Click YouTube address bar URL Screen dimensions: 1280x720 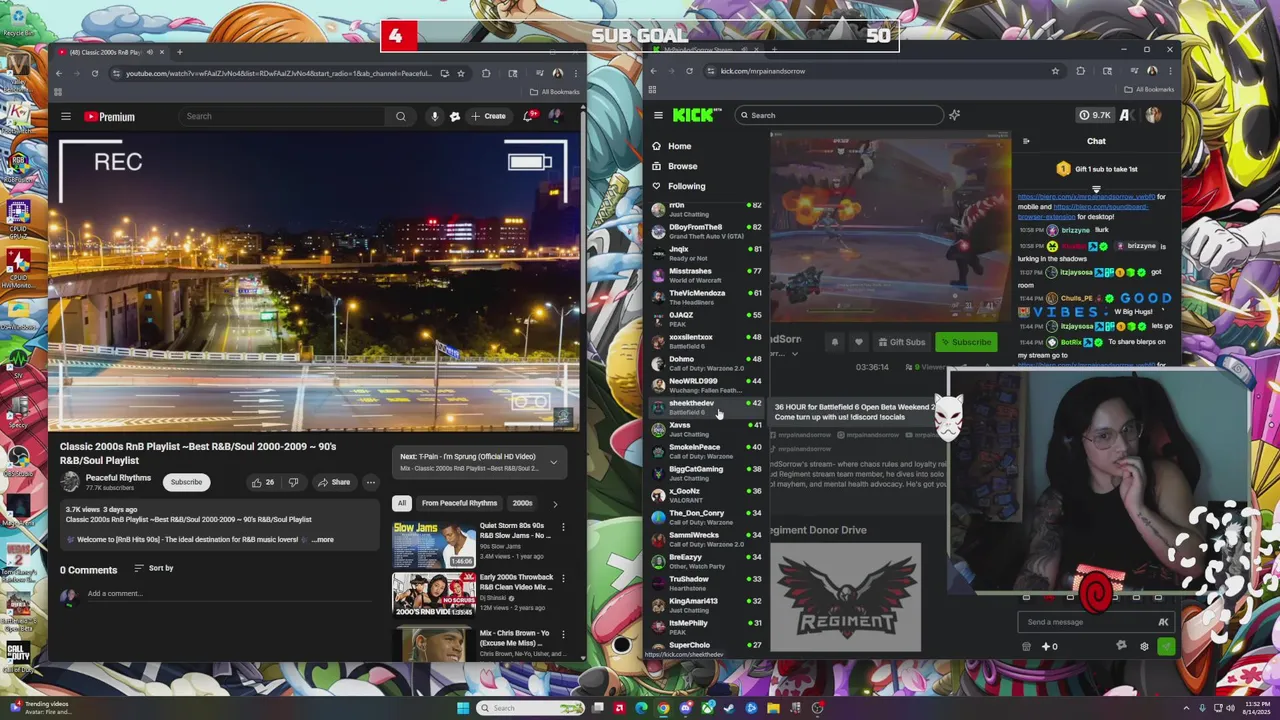279,73
